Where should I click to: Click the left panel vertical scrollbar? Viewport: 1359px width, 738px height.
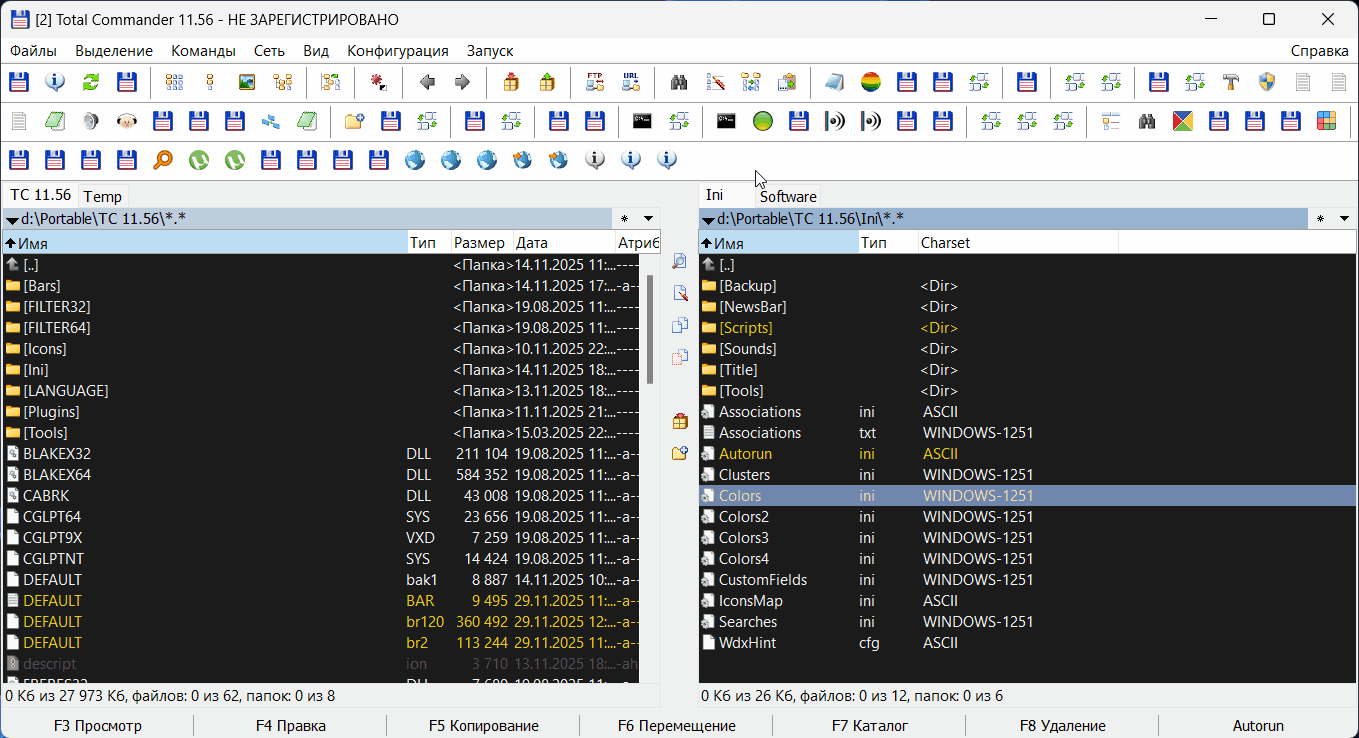[650, 330]
